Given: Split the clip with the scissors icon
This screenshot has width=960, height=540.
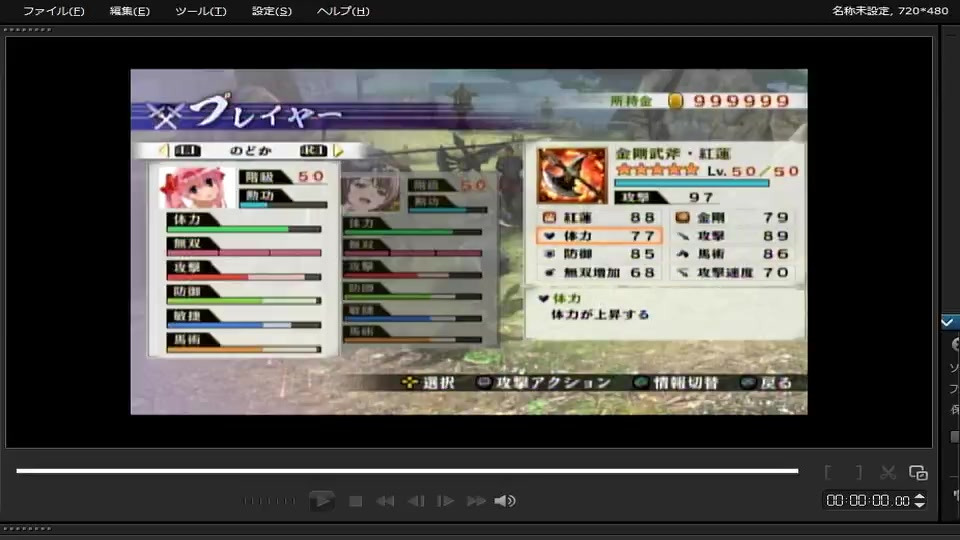Looking at the screenshot, I should point(888,472).
